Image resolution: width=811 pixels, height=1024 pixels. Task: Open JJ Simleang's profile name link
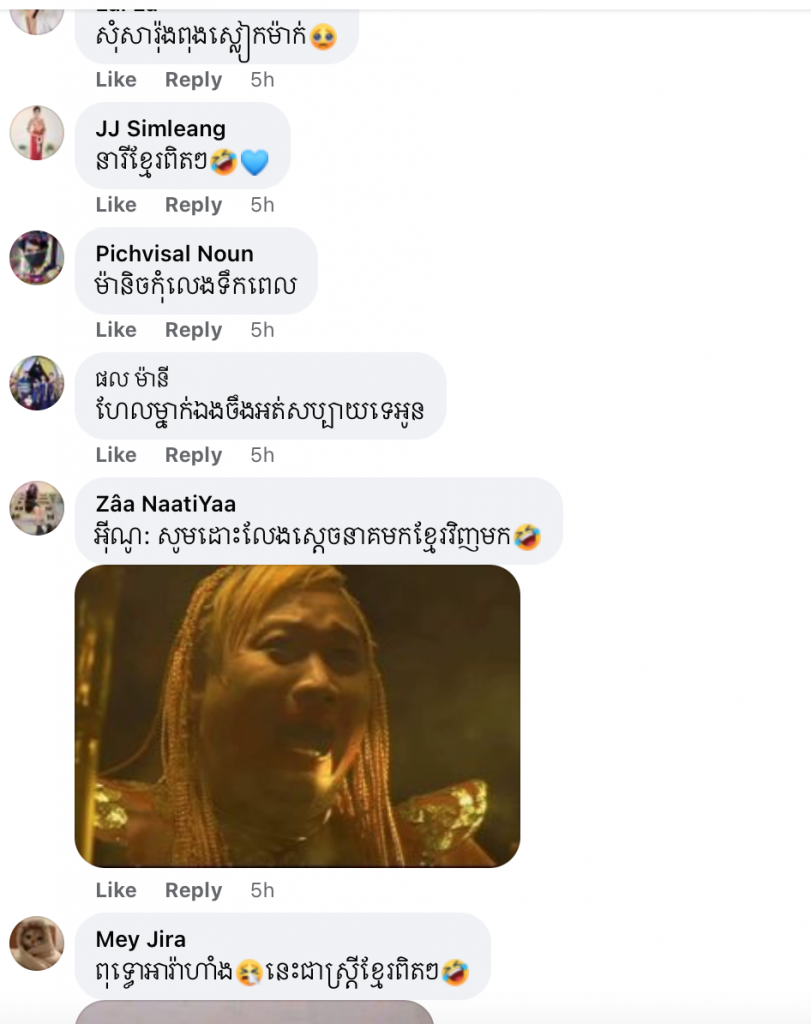click(x=160, y=129)
